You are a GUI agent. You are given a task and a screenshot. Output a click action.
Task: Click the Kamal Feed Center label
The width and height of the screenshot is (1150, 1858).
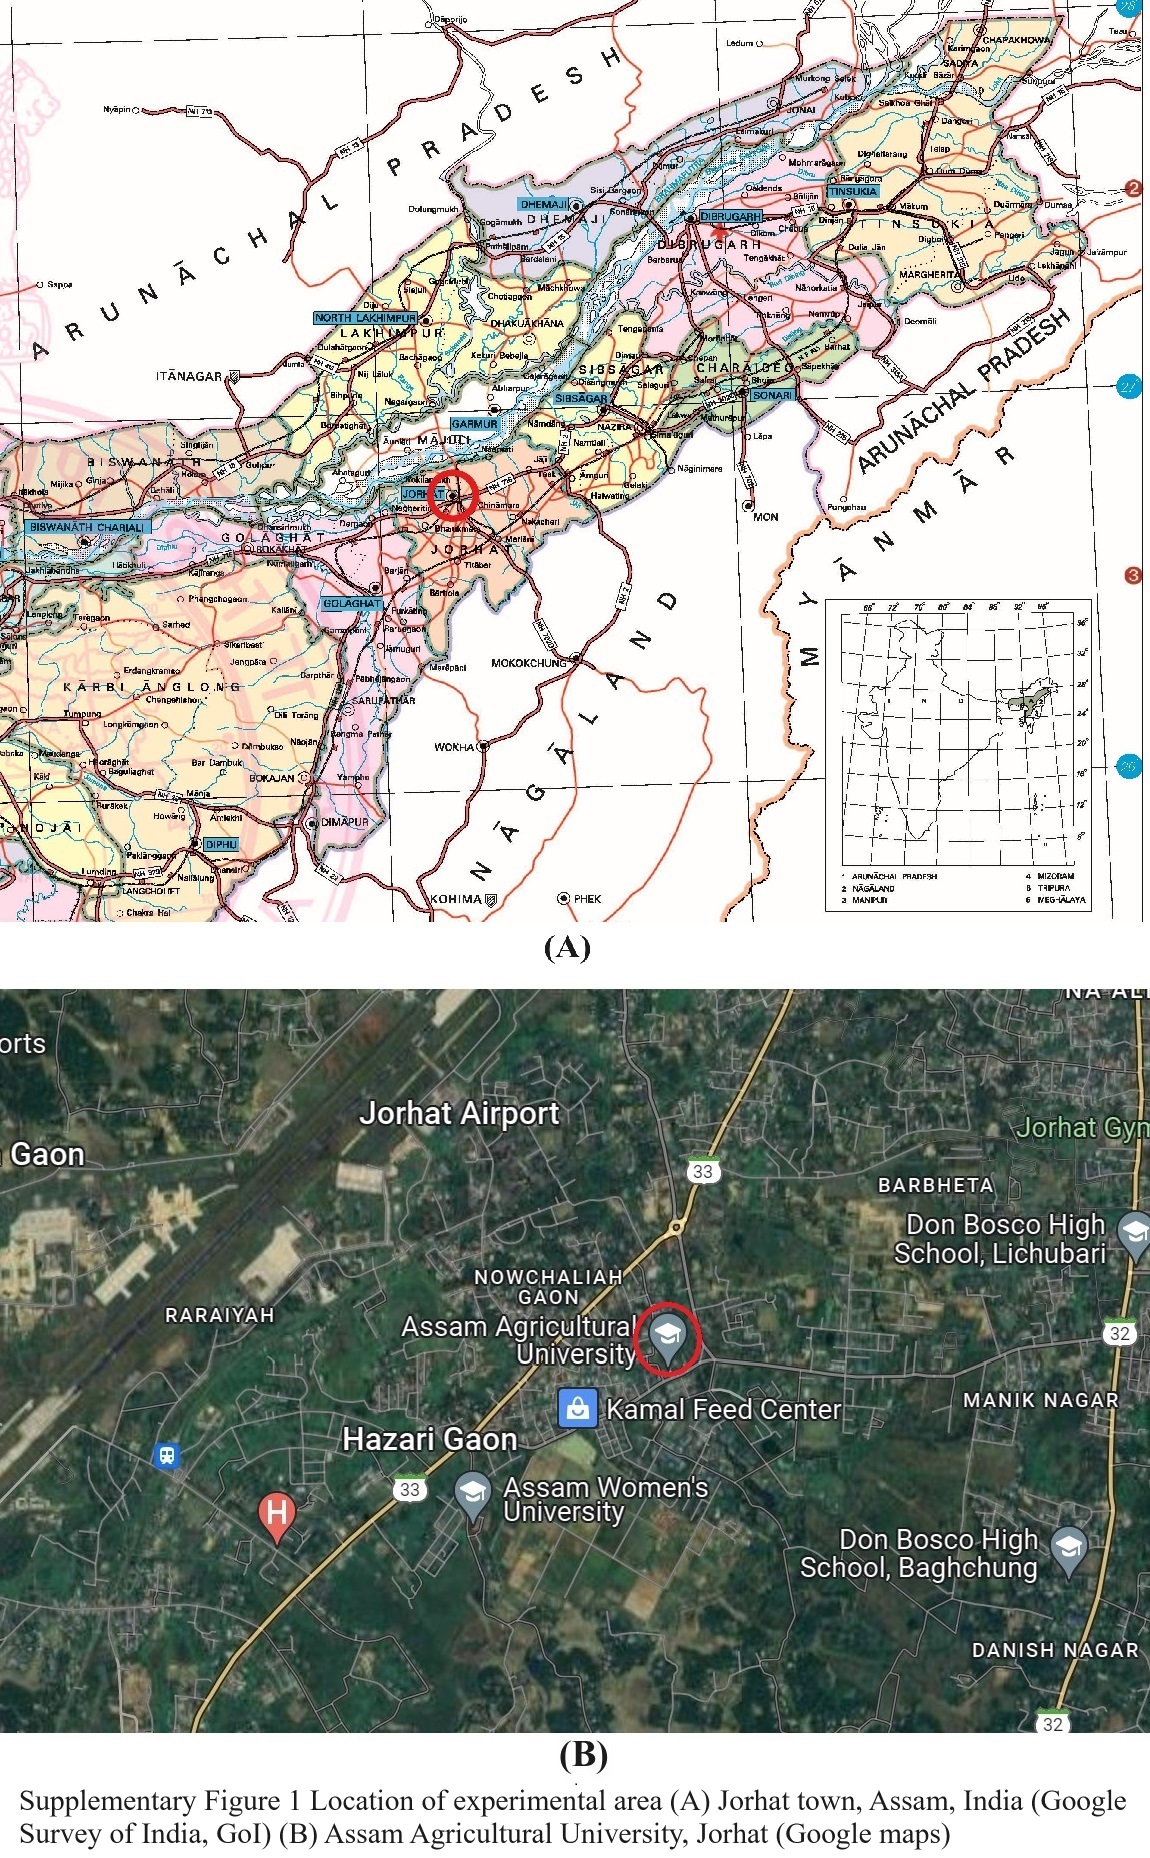point(723,1409)
